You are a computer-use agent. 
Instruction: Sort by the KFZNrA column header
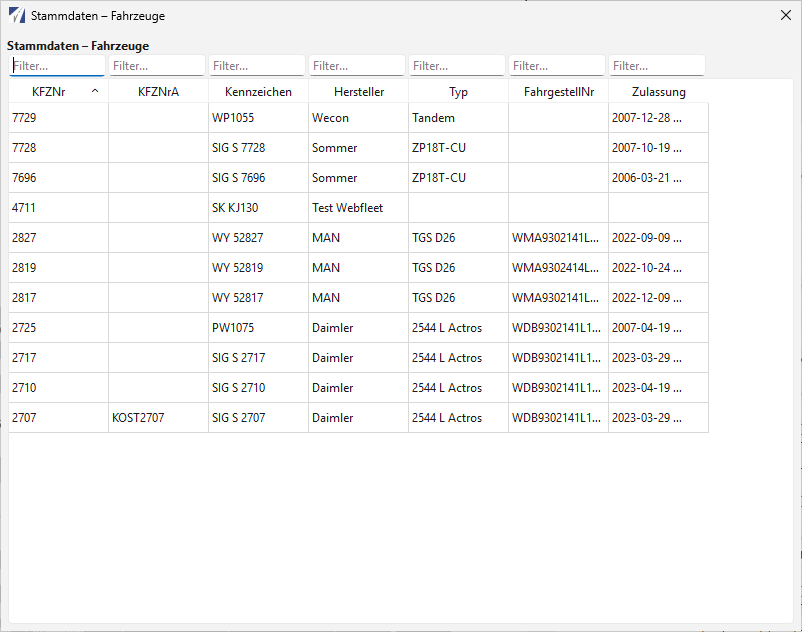click(159, 92)
